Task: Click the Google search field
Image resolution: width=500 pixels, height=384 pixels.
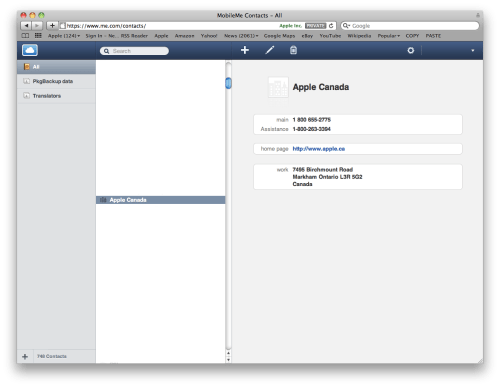Action: (410, 26)
